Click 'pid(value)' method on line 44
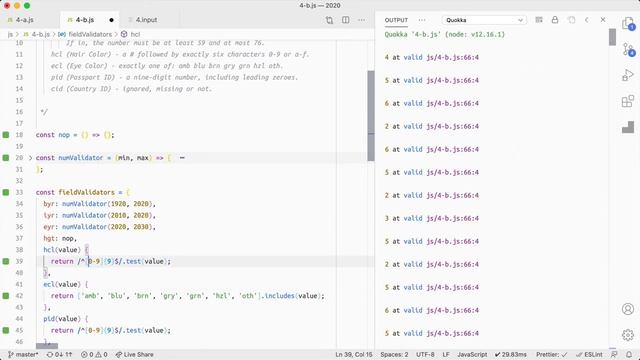This screenshot has width=640, height=360. coord(62,319)
